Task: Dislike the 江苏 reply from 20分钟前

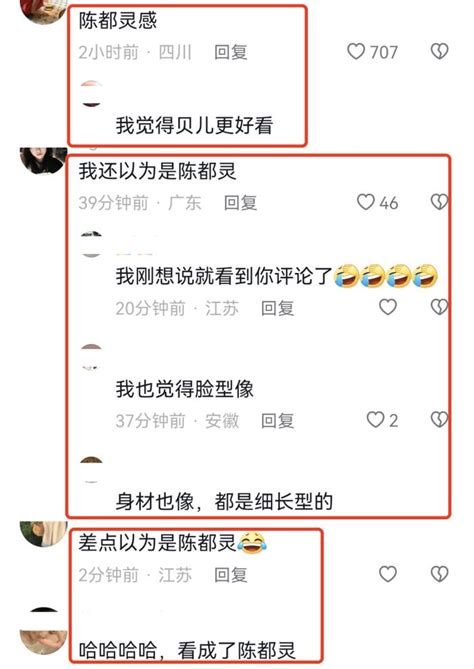Action: coord(439,307)
